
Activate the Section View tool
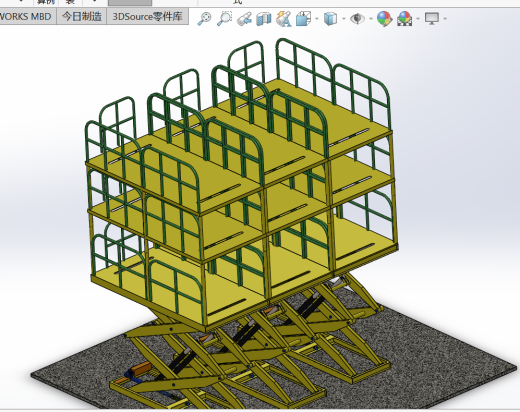pyautogui.click(x=264, y=19)
